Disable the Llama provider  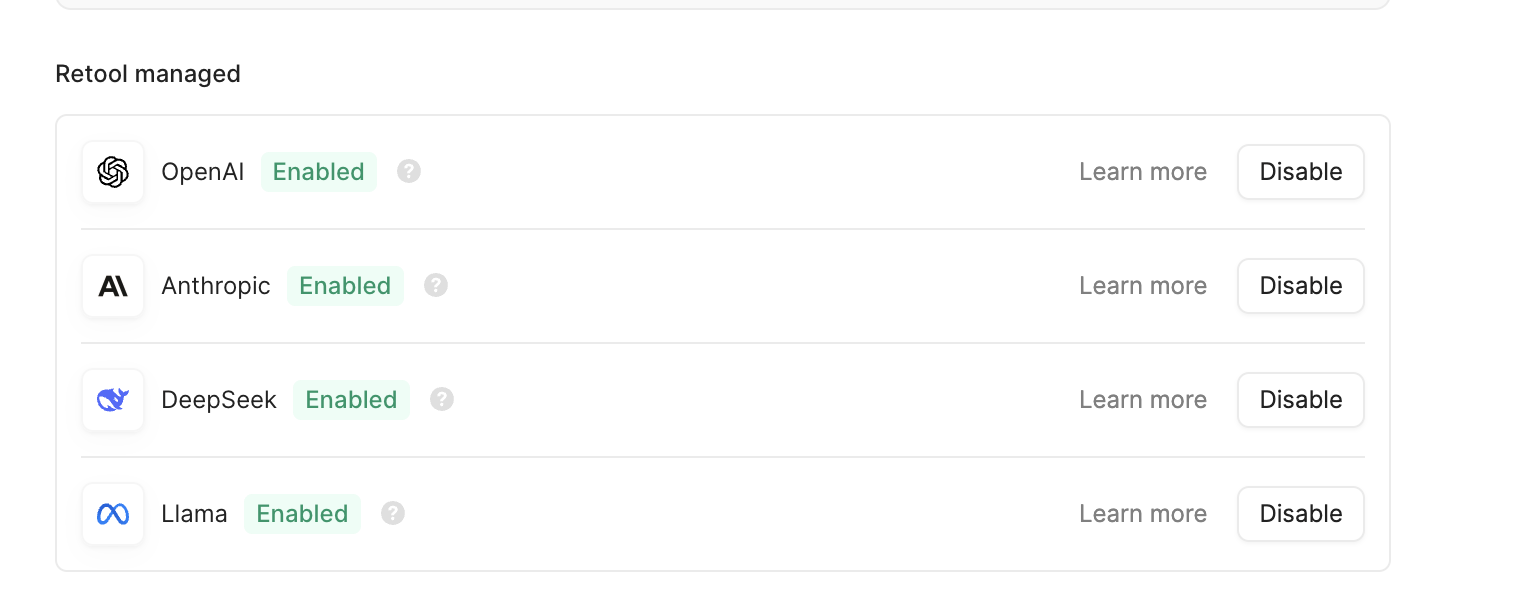click(1300, 514)
